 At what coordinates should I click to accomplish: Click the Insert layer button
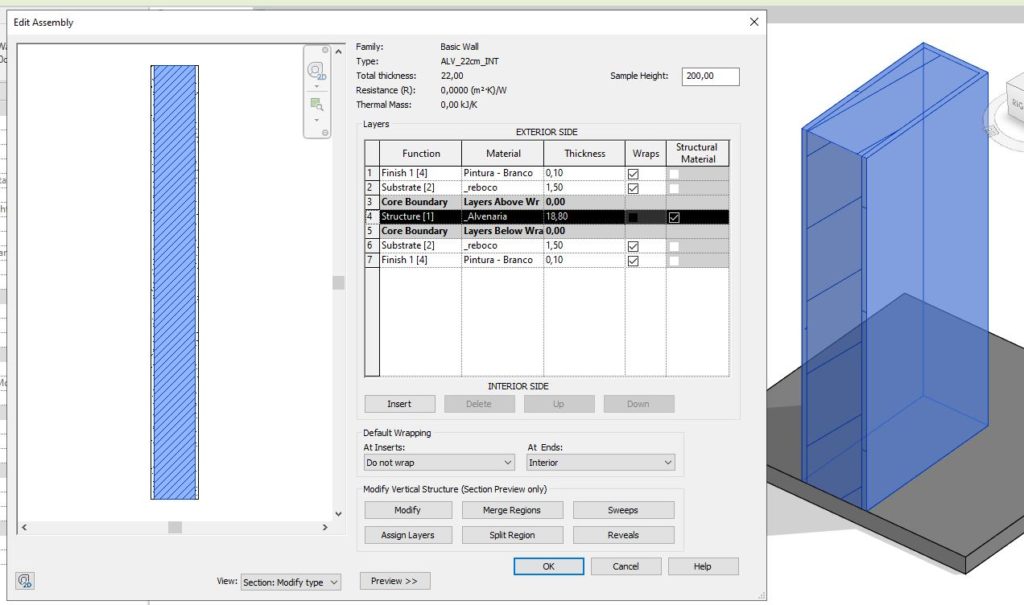click(x=400, y=404)
